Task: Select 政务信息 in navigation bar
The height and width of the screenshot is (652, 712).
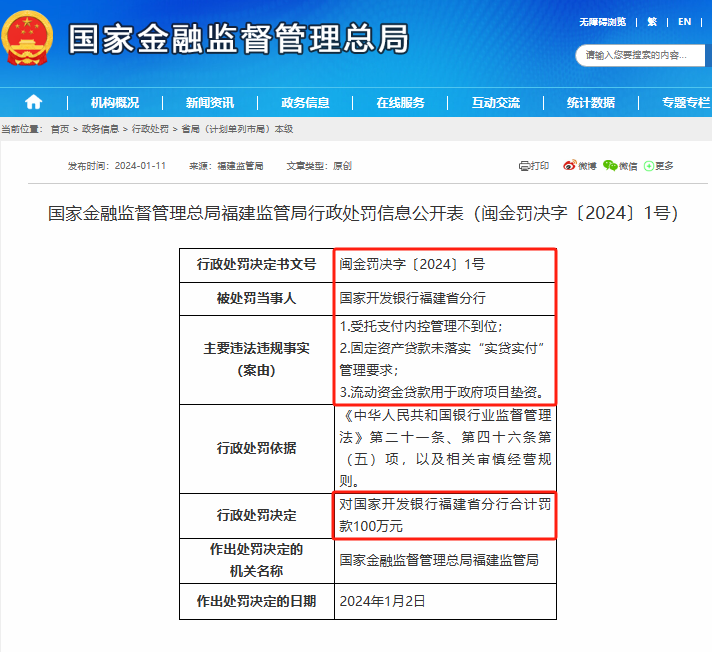Action: coord(305,102)
